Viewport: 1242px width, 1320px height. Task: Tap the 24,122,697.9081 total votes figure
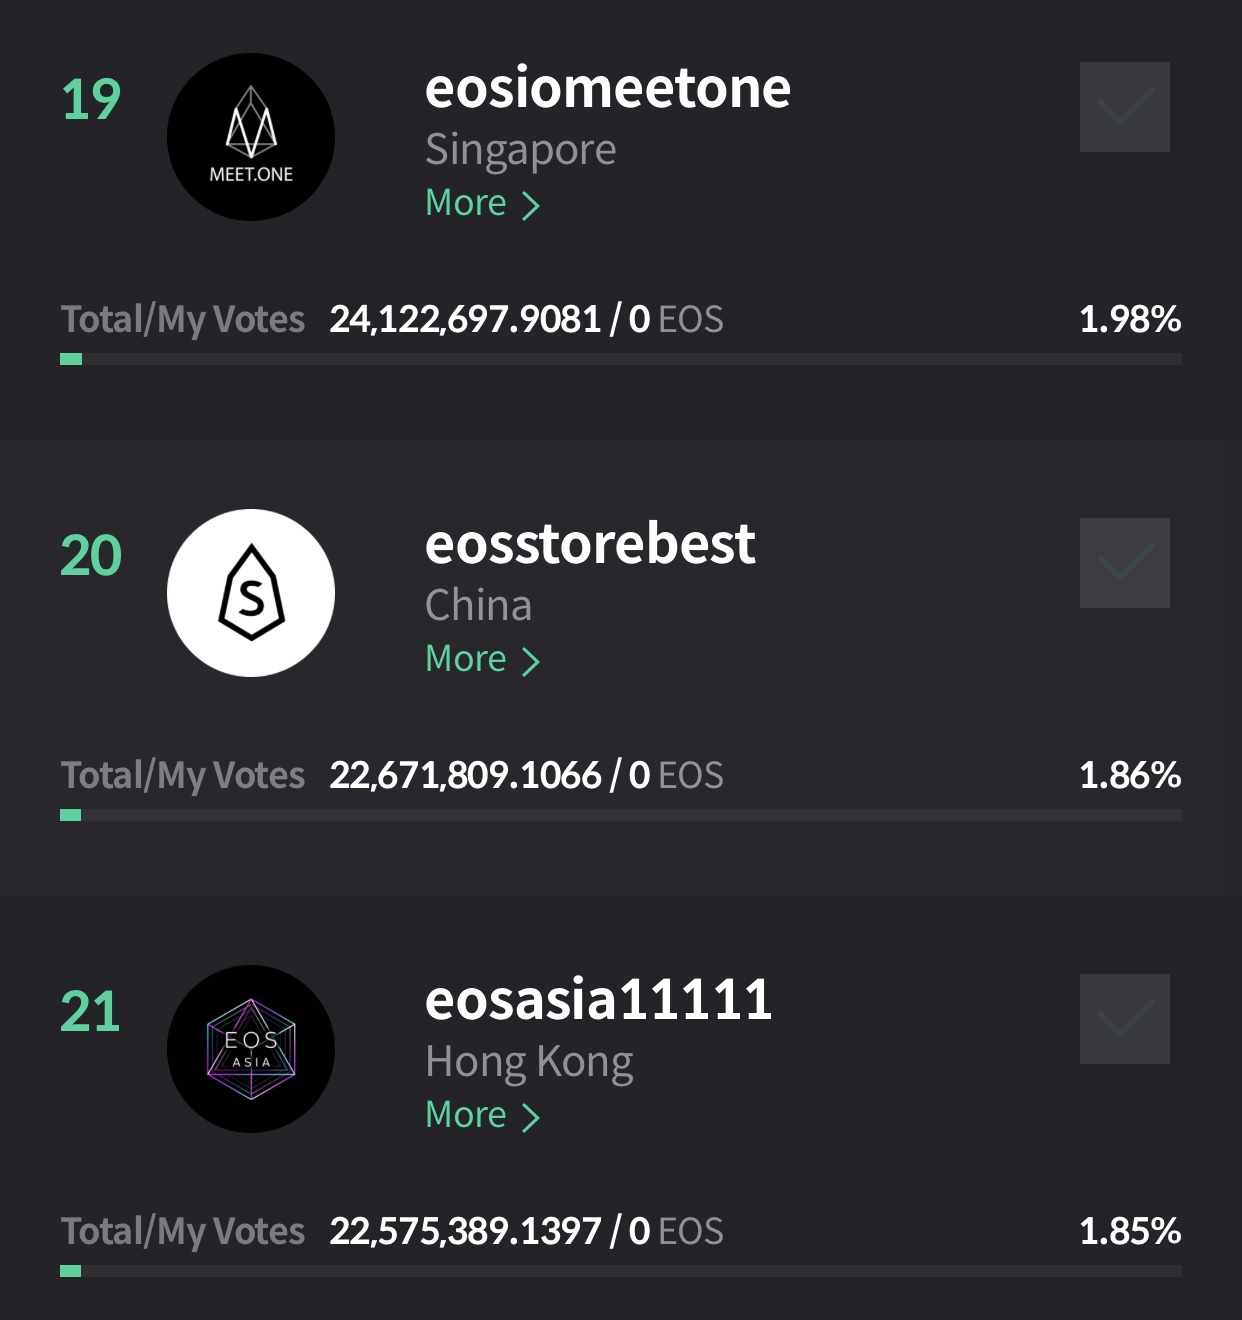tap(465, 319)
